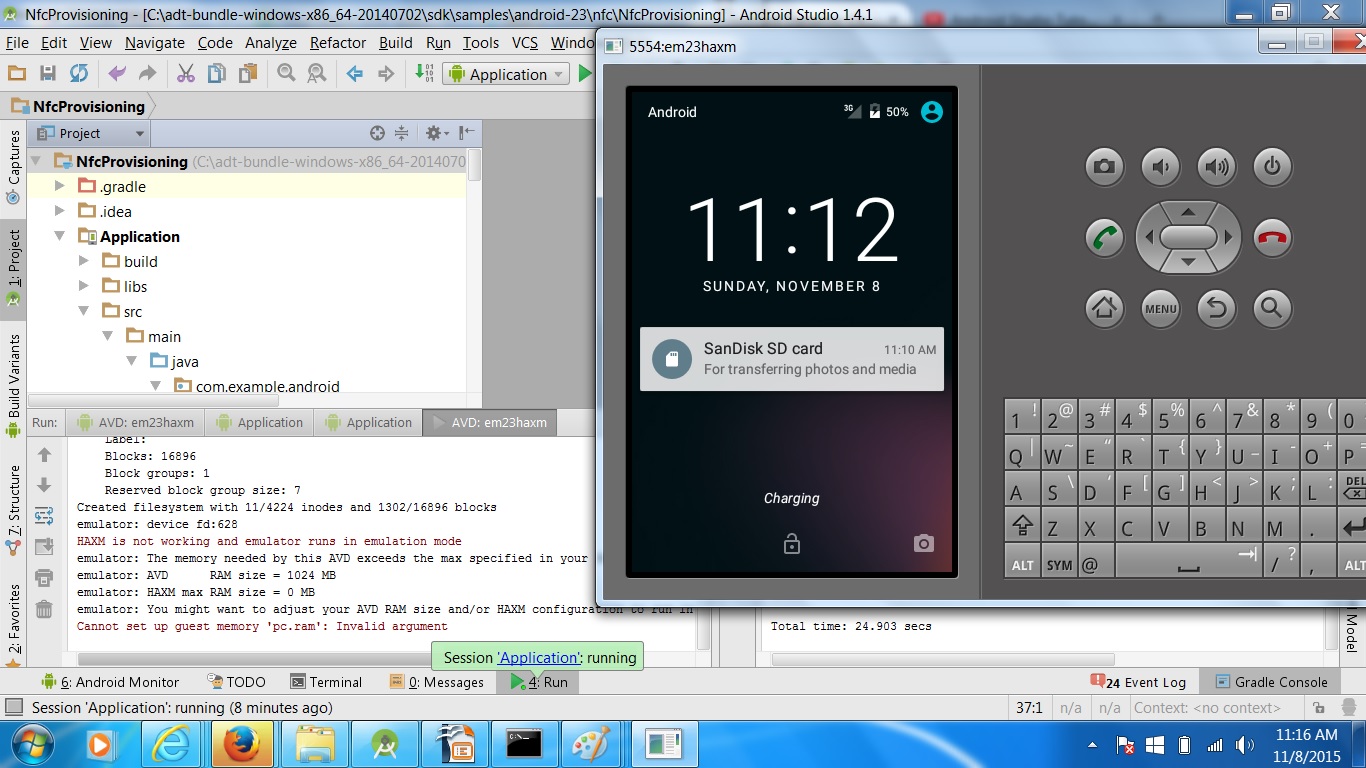Click the Replace magnifier icon
Viewport: 1366px width, 768px height.
click(317, 74)
